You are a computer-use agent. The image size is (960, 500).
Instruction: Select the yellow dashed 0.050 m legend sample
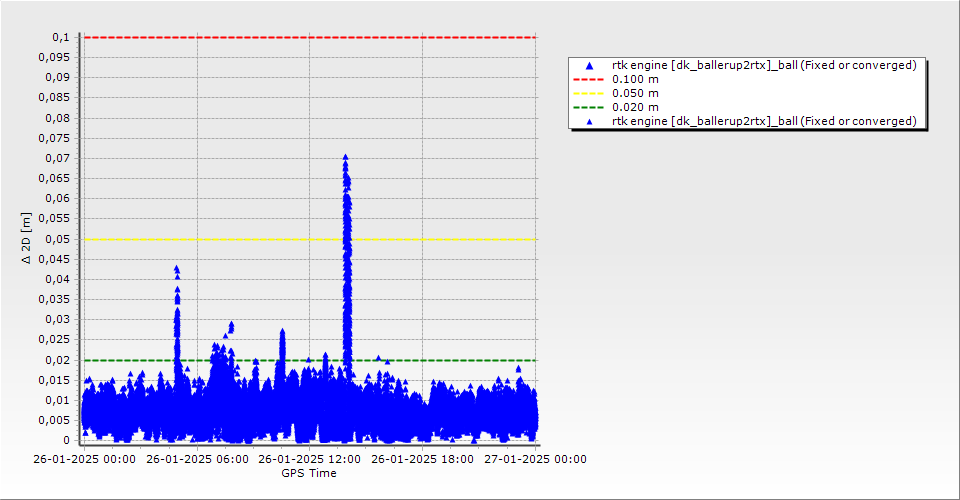click(589, 94)
